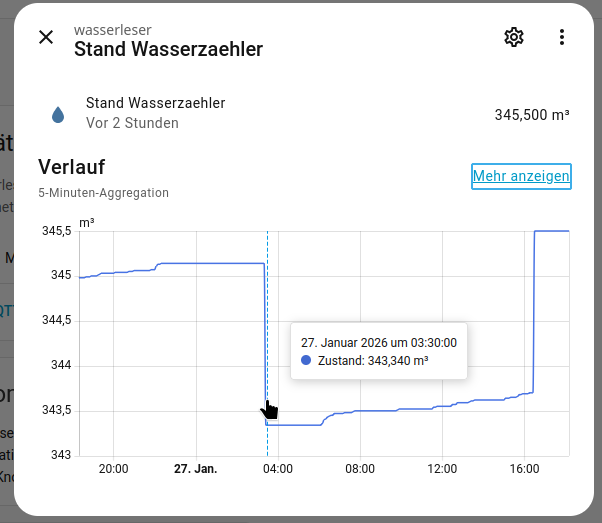Open the three-dot overflow menu

(562, 38)
